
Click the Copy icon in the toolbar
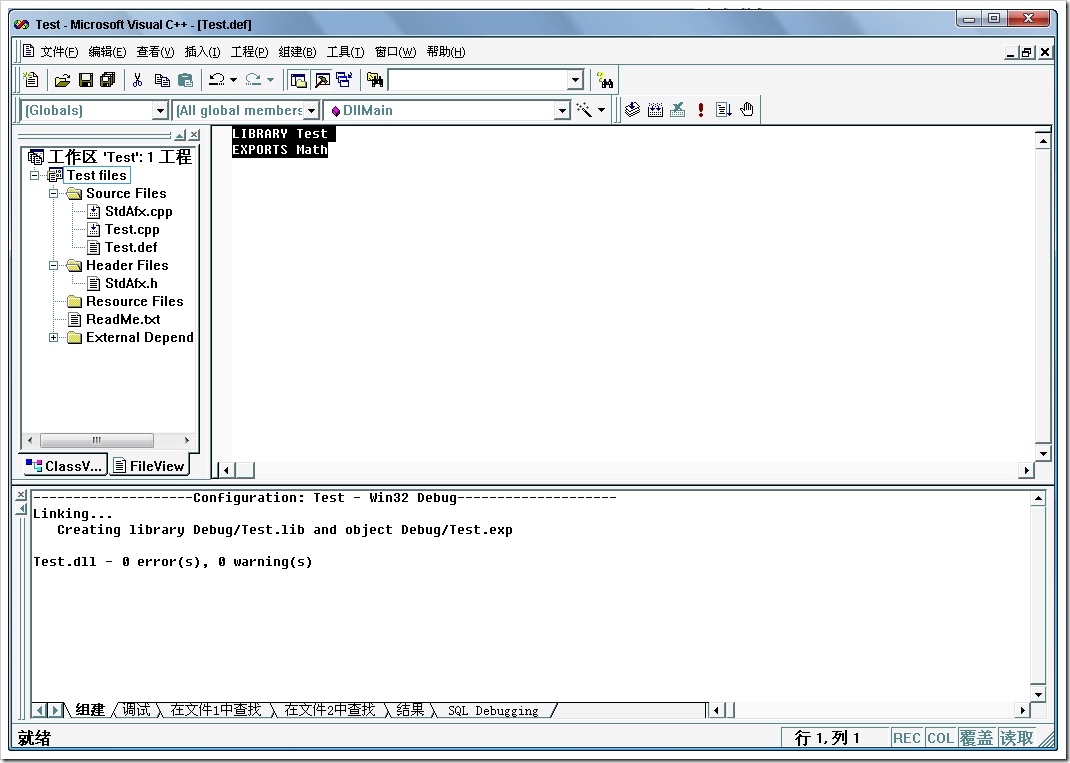click(162, 80)
